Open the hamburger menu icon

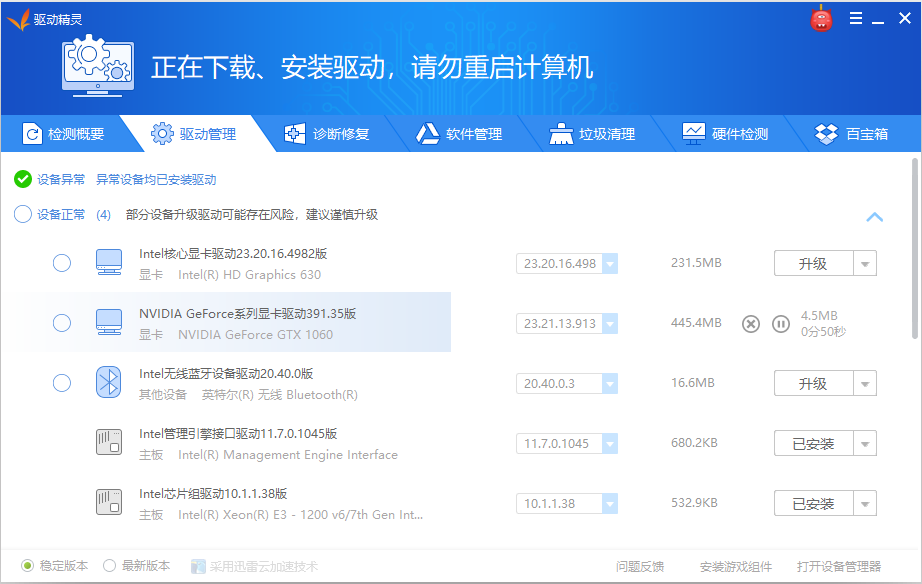(x=855, y=18)
